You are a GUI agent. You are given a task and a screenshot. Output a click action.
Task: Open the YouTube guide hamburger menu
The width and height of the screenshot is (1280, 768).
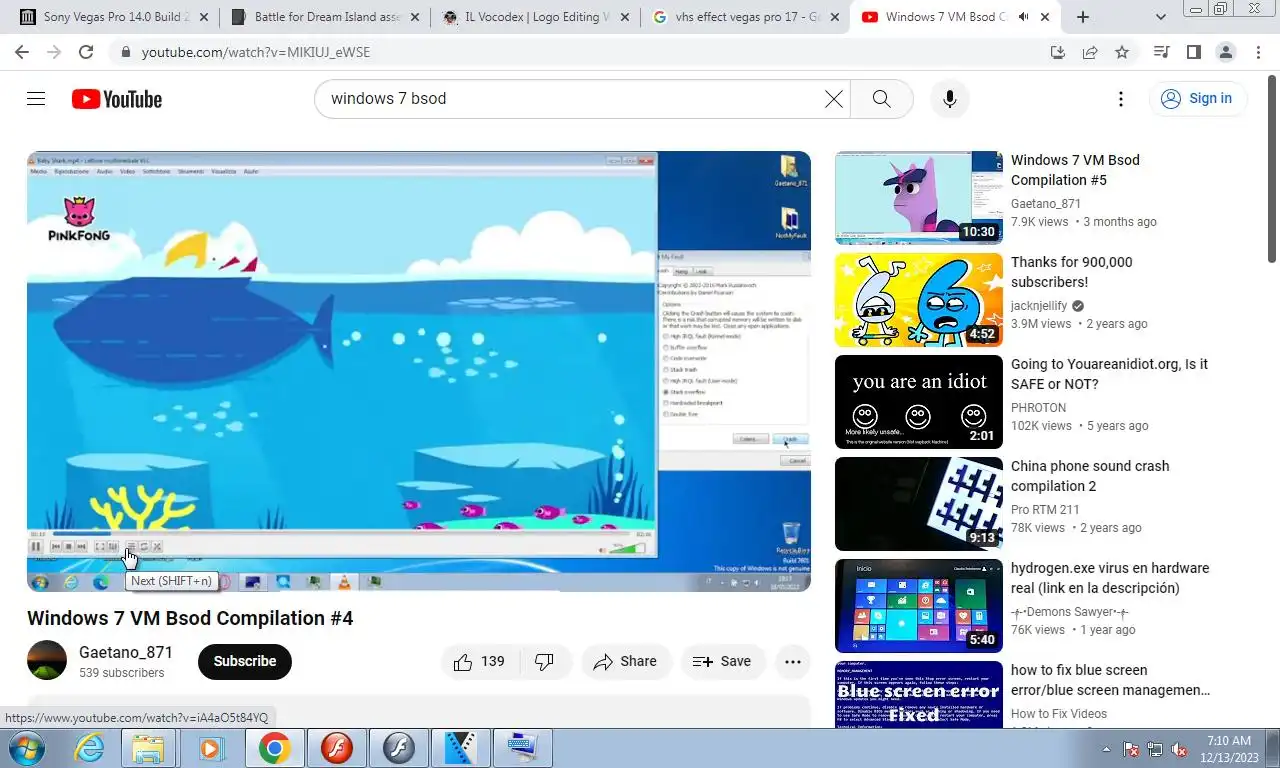[x=36, y=98]
